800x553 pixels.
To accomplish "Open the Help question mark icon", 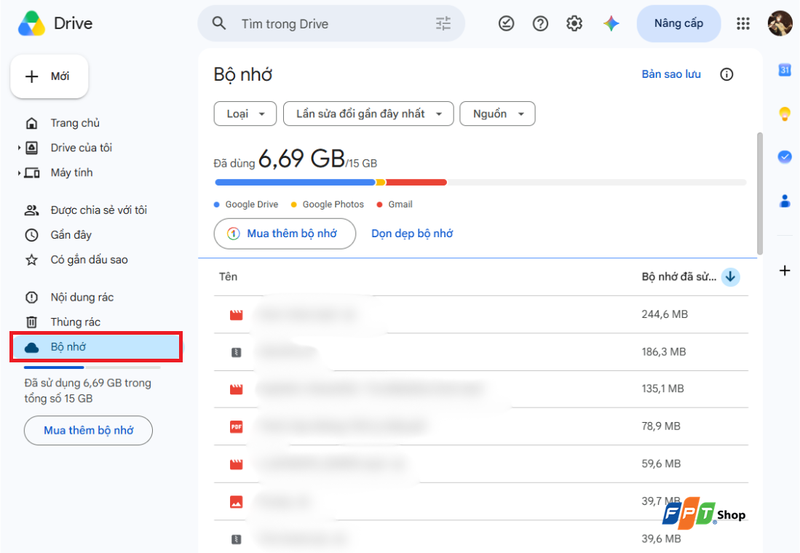I will tap(540, 23).
